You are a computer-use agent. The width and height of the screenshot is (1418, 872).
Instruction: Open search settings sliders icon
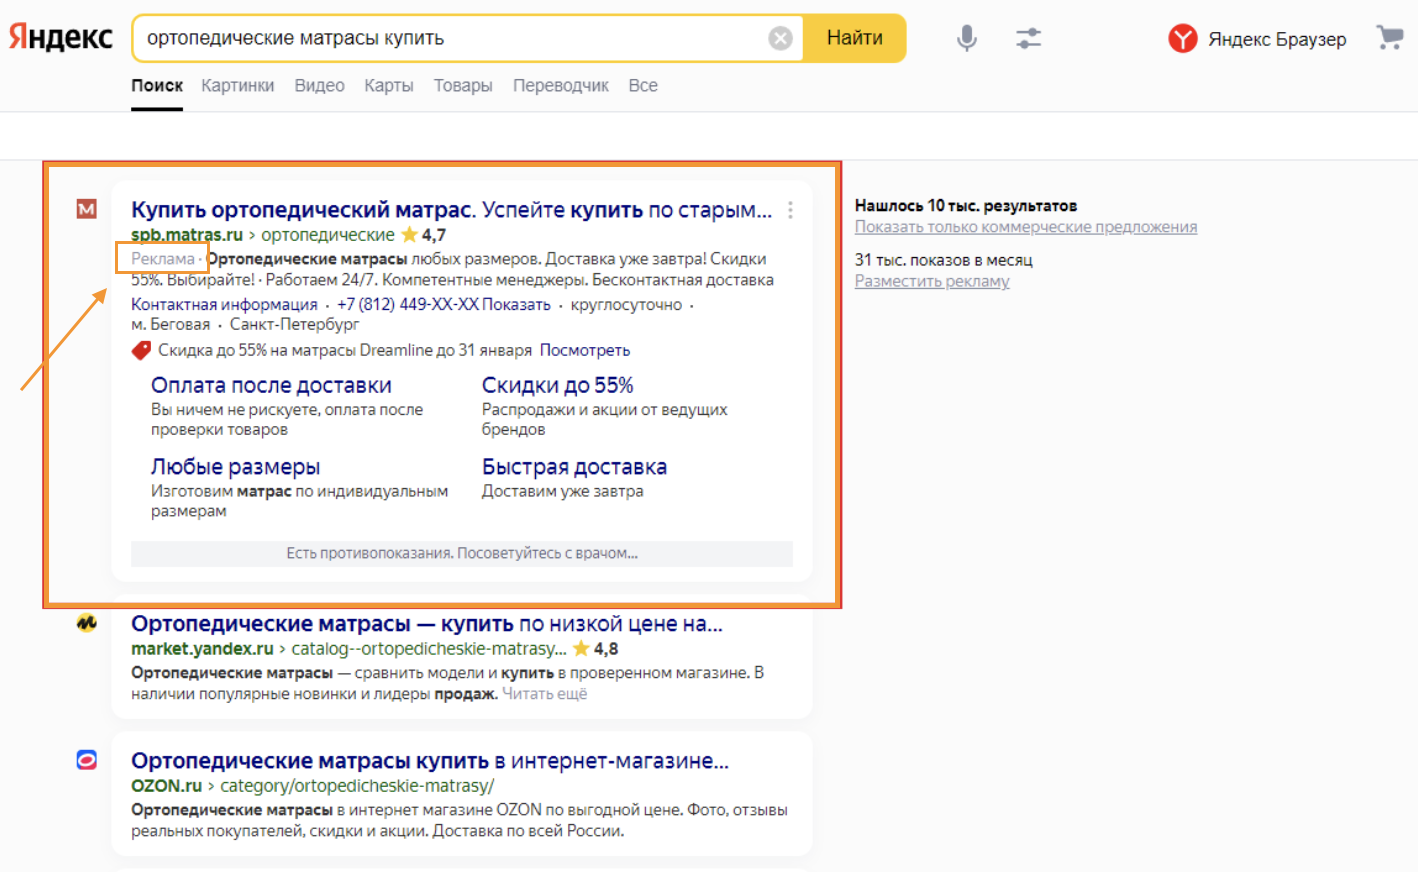[1029, 38]
